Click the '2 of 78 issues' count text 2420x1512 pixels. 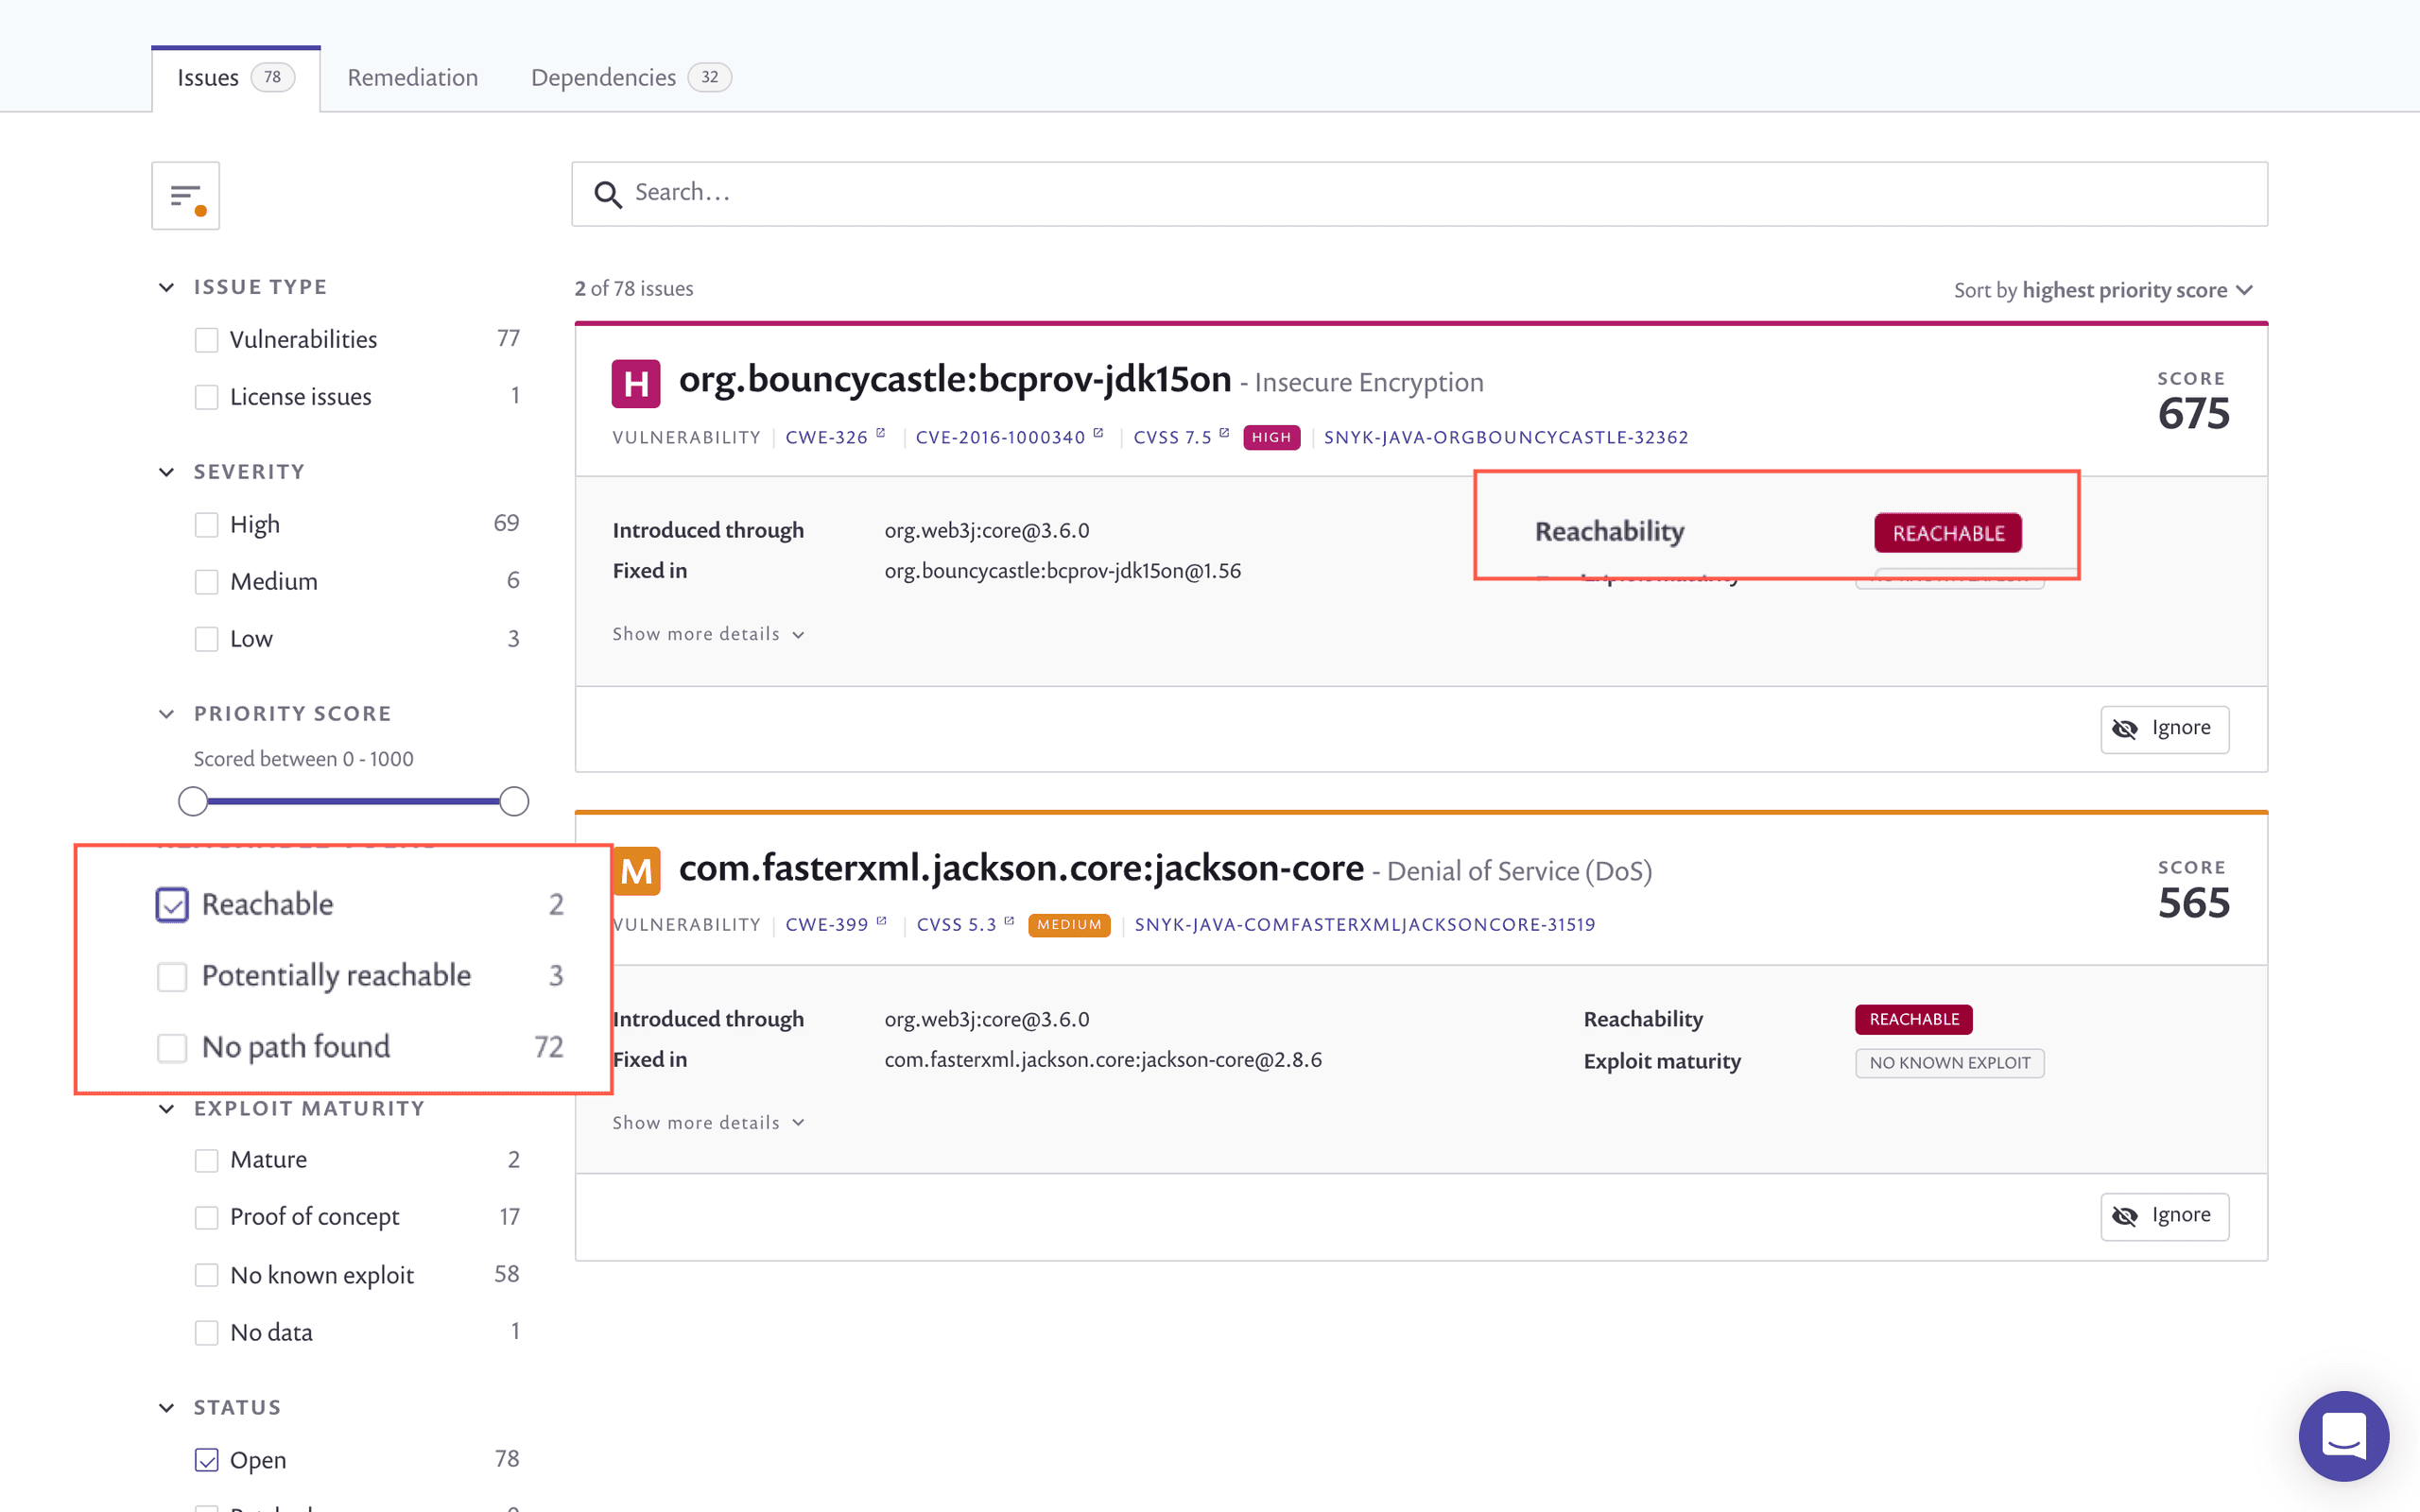(634, 289)
